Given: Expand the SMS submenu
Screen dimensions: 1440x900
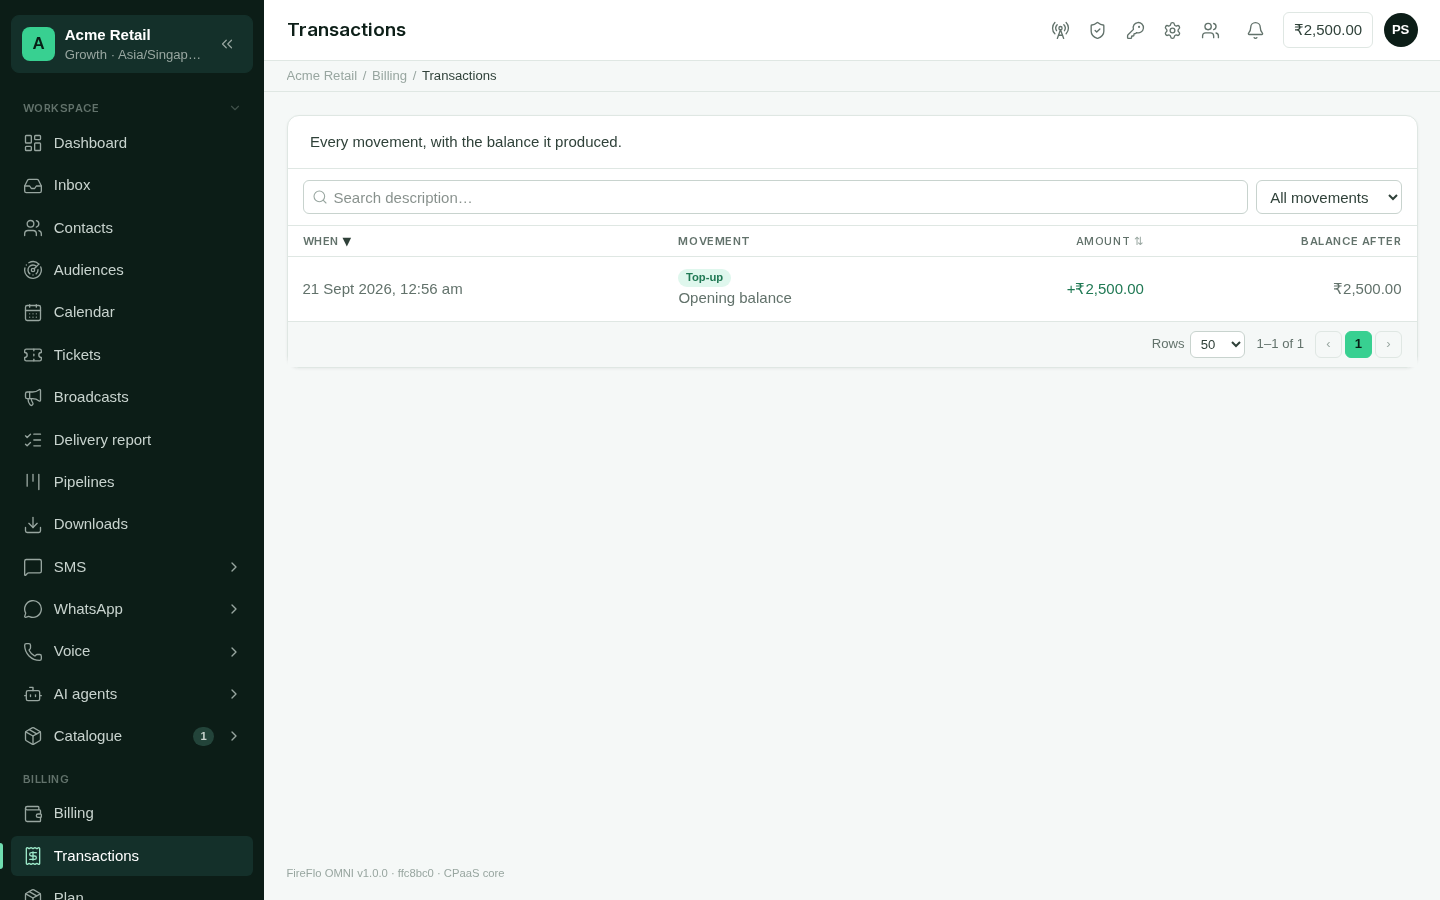Looking at the screenshot, I should click(234, 567).
